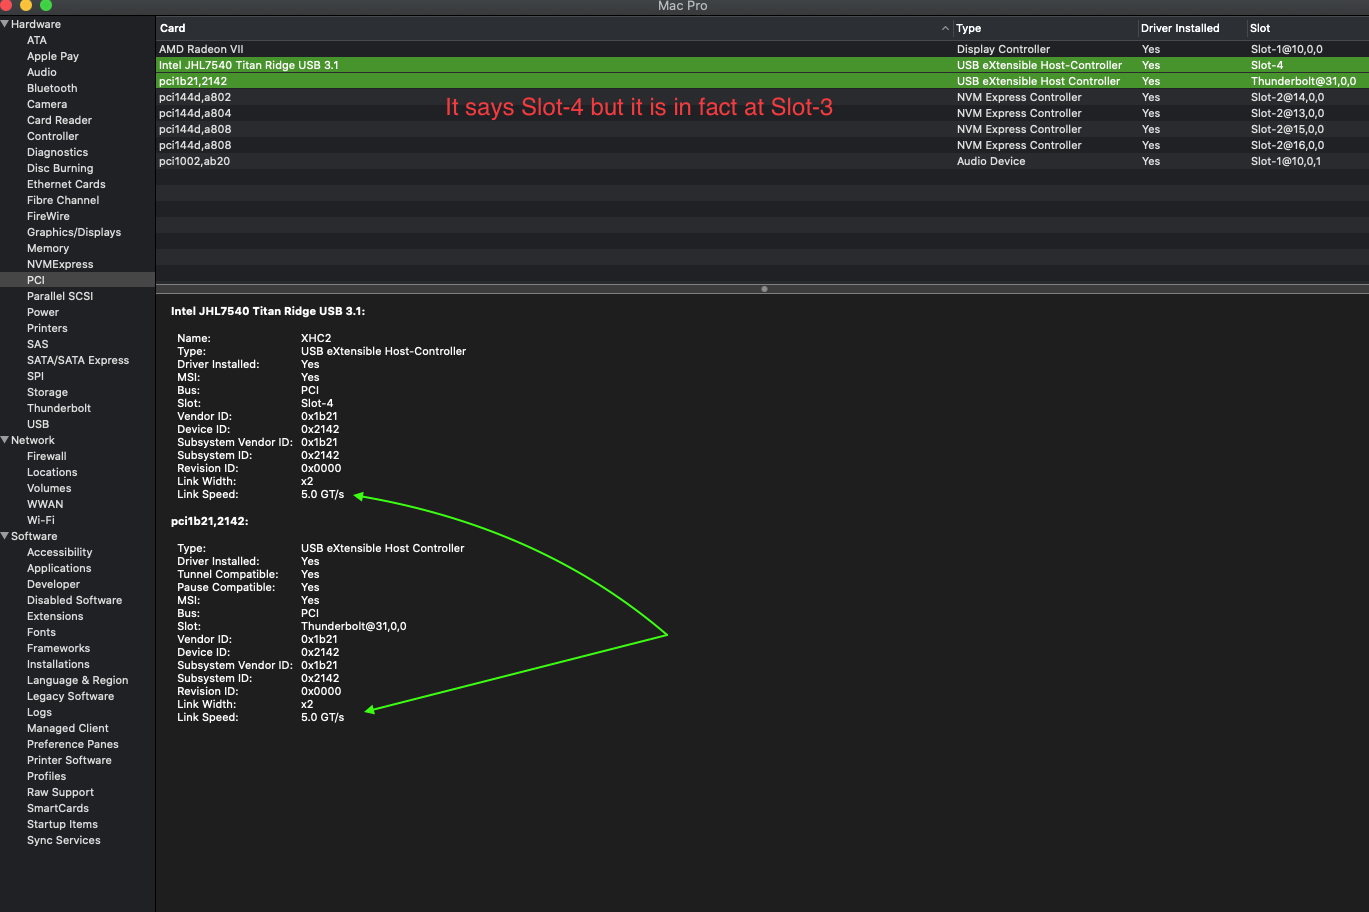This screenshot has height=912, width=1369.
Task: Open Frameworks under Software
Action: point(58,648)
